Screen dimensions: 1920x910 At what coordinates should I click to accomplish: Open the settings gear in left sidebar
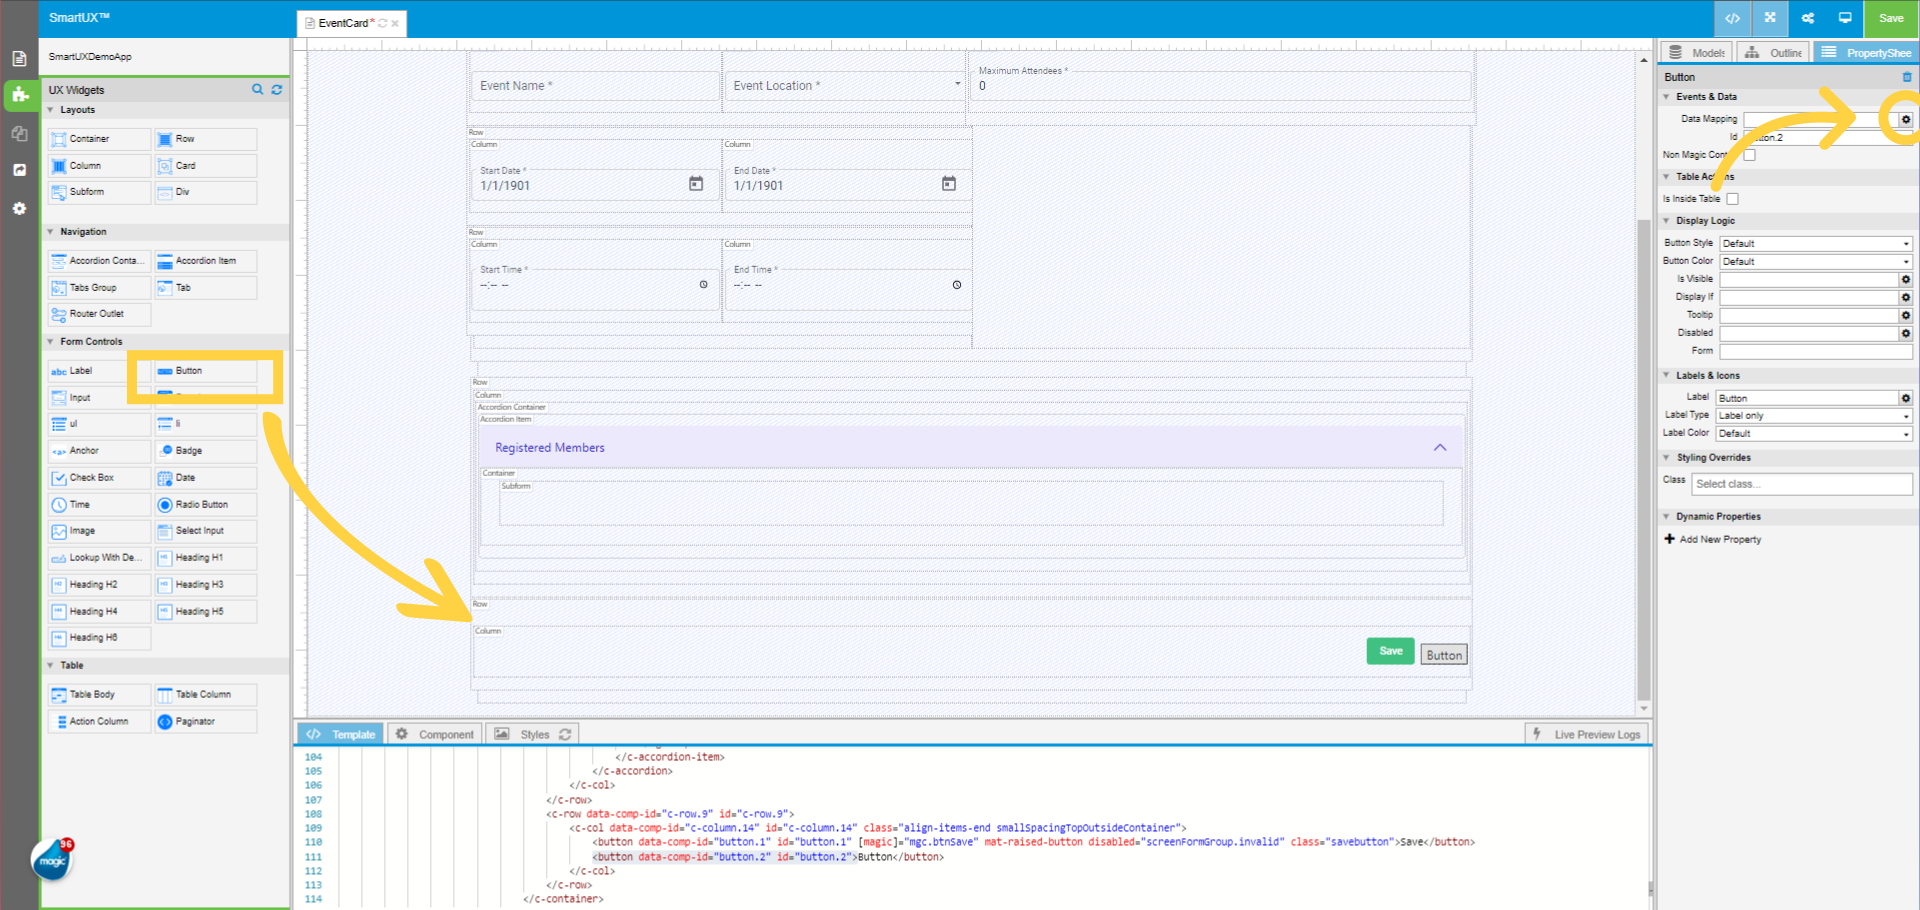[x=19, y=208]
